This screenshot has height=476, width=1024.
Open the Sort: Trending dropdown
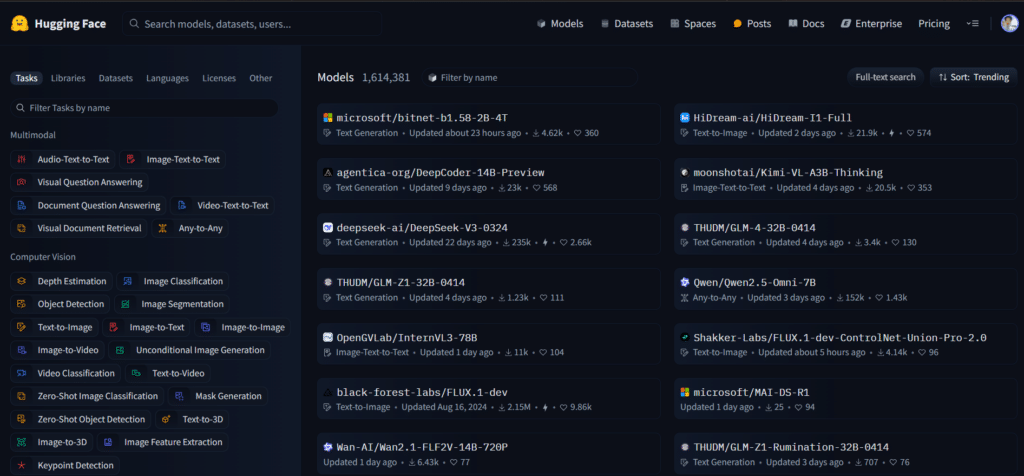click(x=974, y=77)
